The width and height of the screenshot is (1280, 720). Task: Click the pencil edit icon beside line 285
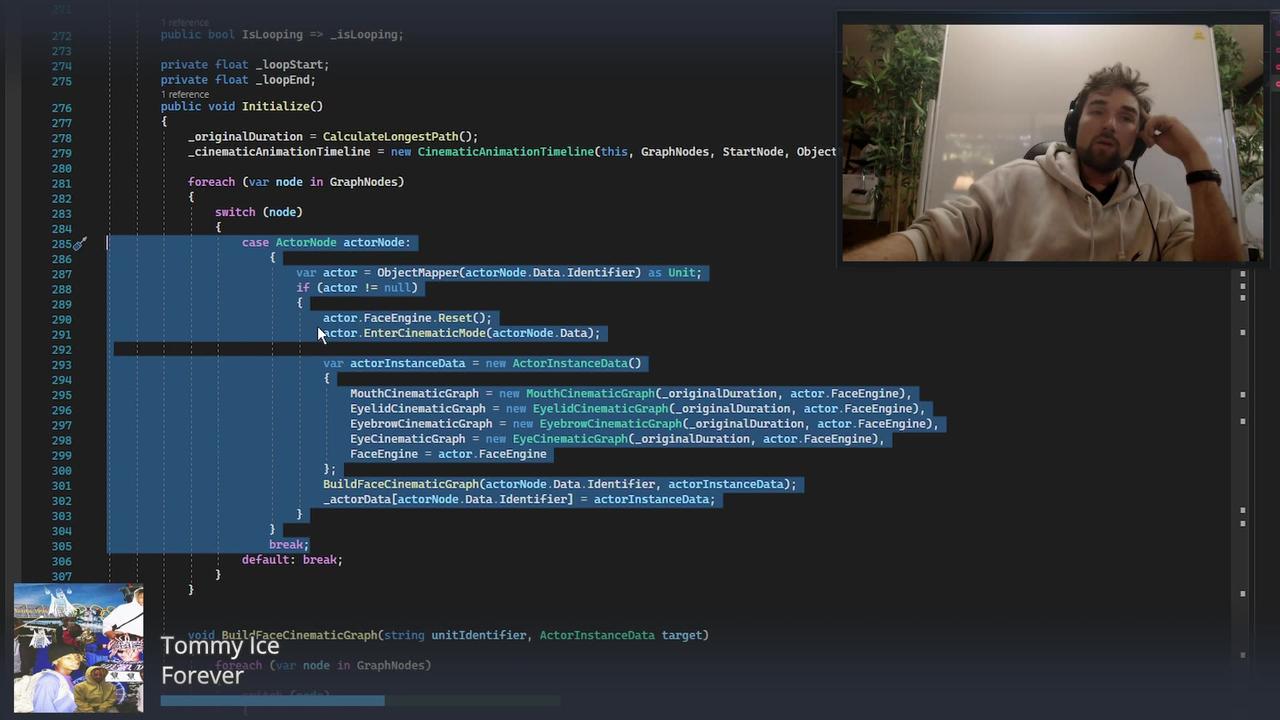pyautogui.click(x=80, y=243)
